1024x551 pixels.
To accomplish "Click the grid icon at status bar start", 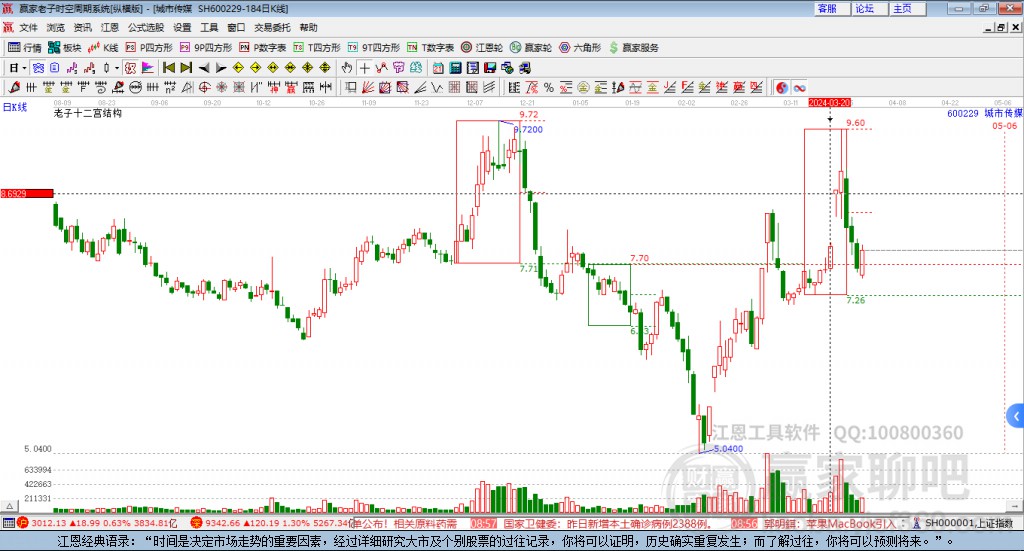I will pyautogui.click(x=8, y=523).
